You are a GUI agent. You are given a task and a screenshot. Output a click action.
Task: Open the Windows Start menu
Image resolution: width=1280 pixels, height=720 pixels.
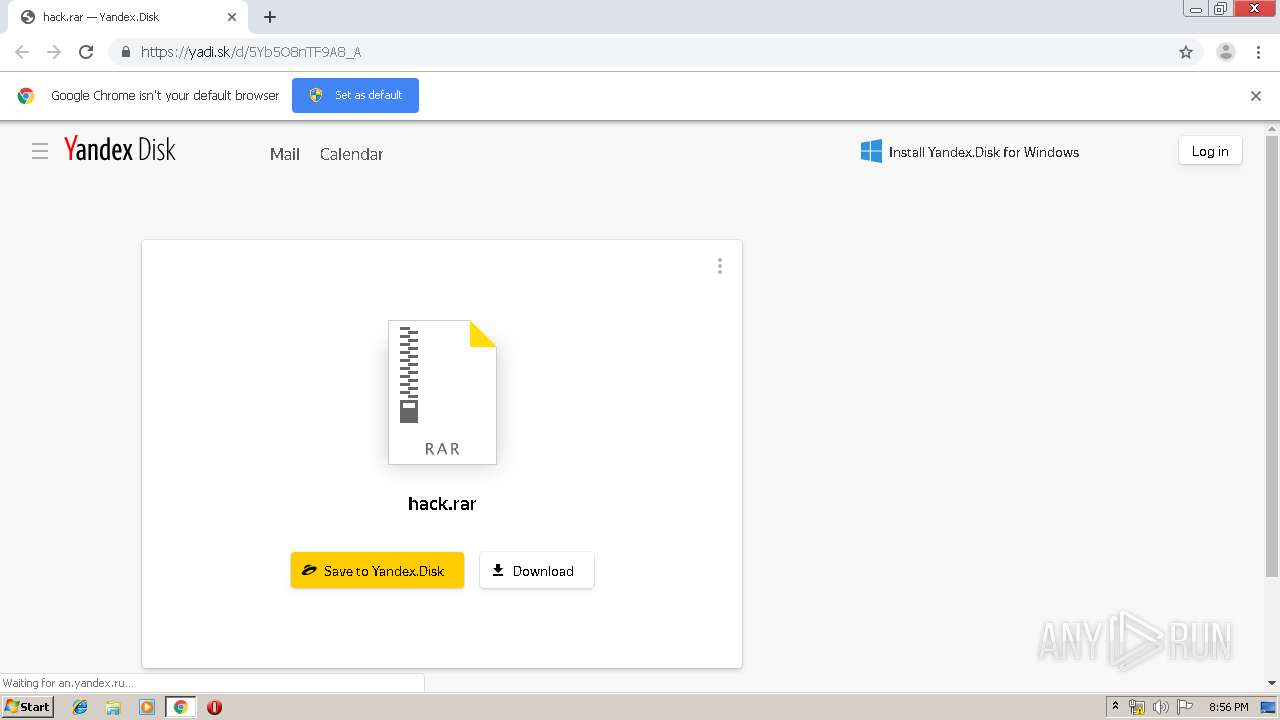pyautogui.click(x=28, y=707)
